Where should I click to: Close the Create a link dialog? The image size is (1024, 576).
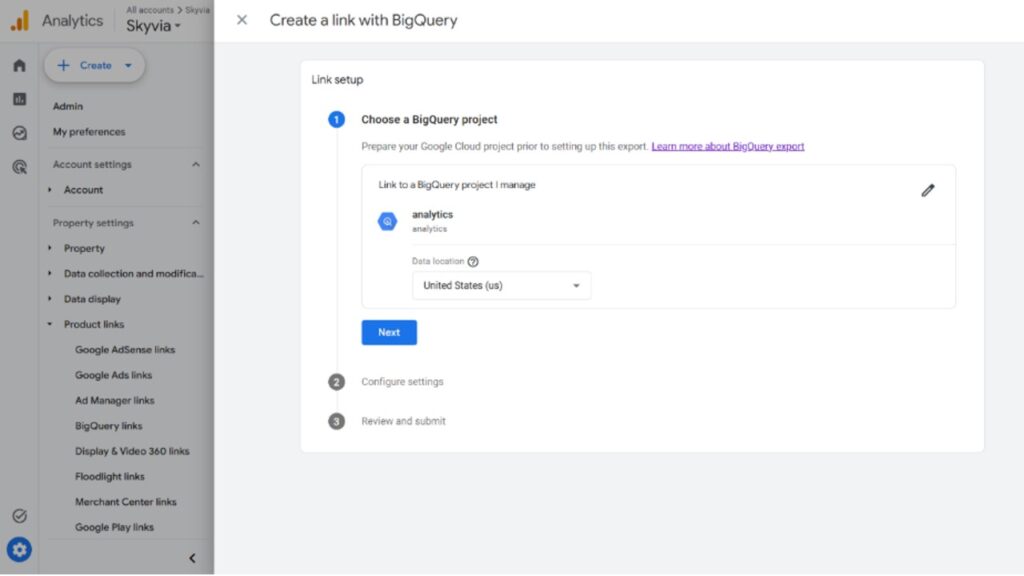pos(242,20)
